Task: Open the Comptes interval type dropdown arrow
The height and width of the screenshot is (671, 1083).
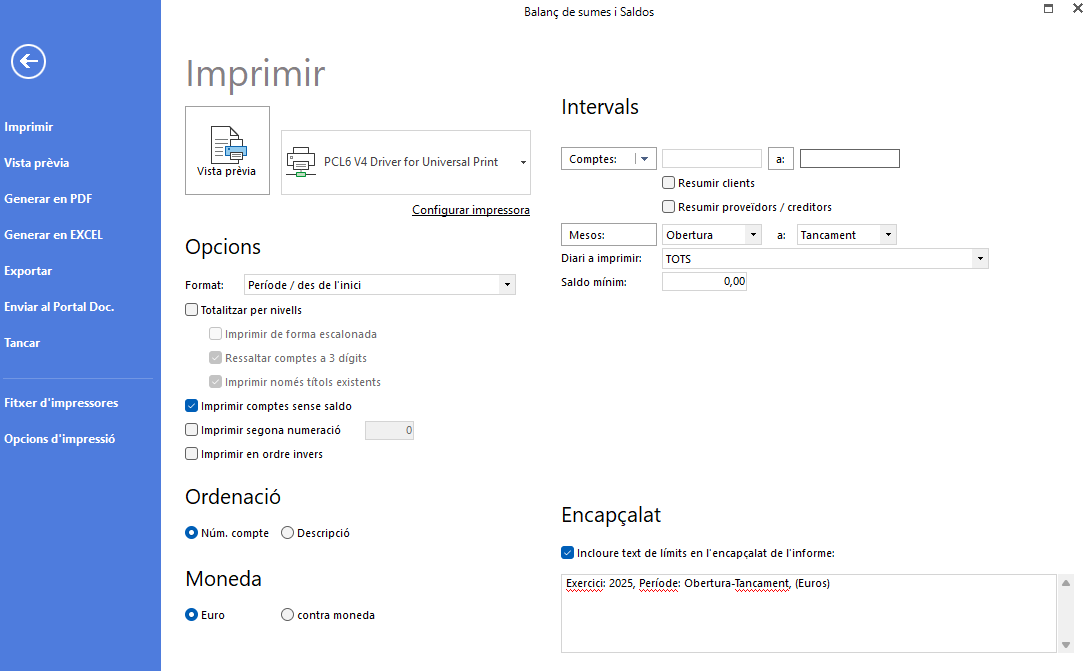Action: [644, 159]
